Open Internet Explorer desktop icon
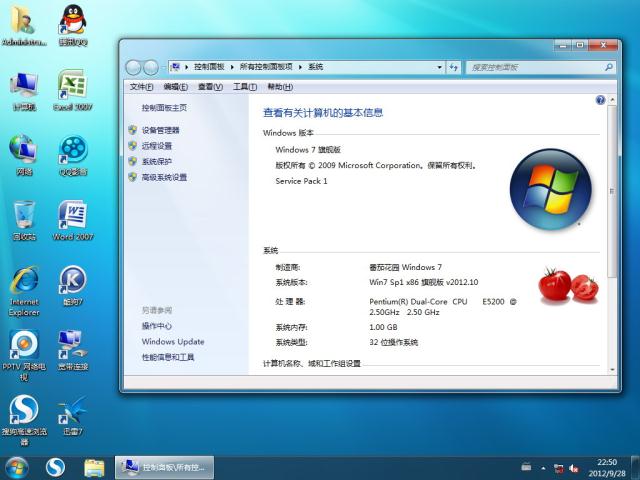 tap(24, 291)
